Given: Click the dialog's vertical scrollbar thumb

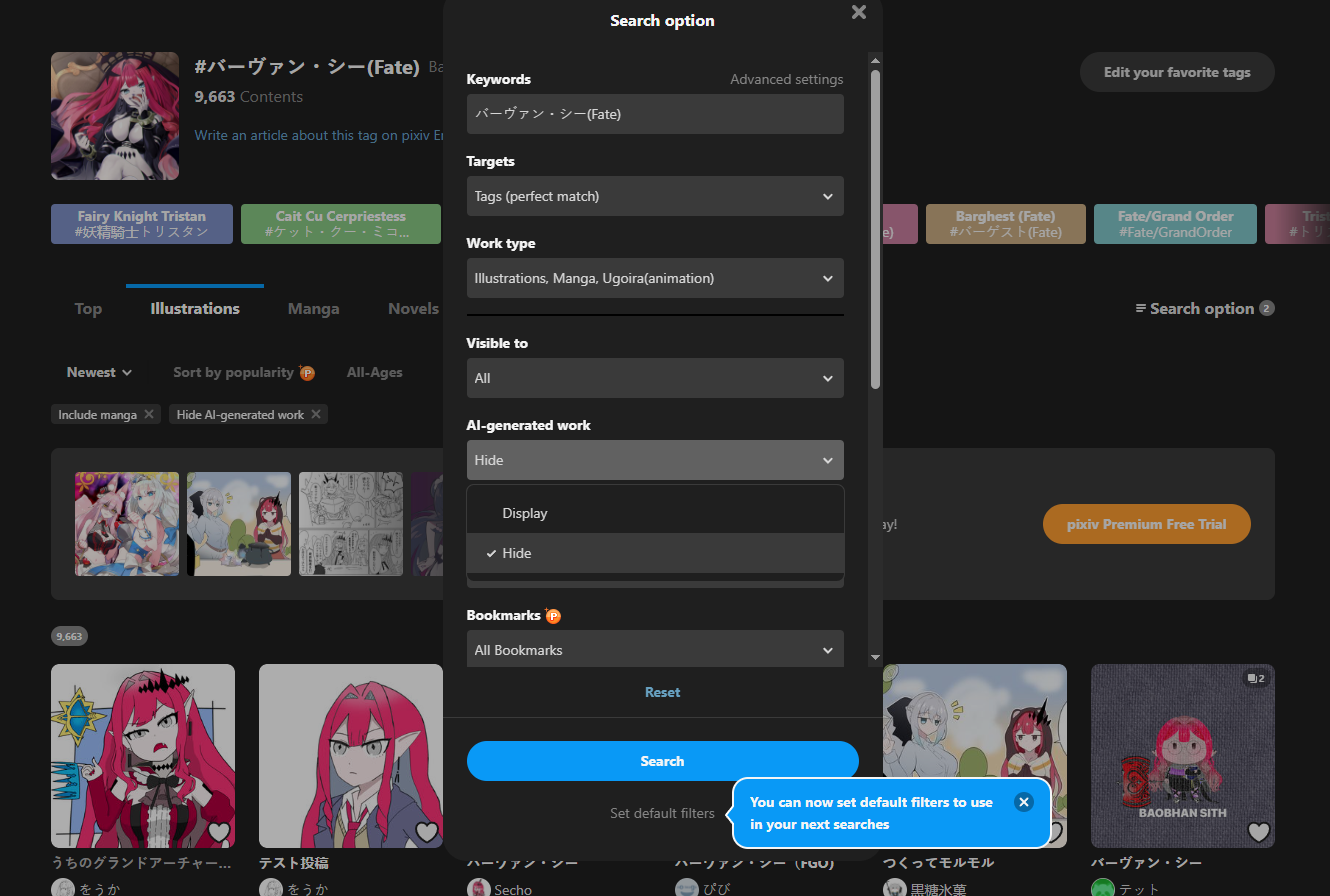Looking at the screenshot, I should 876,229.
